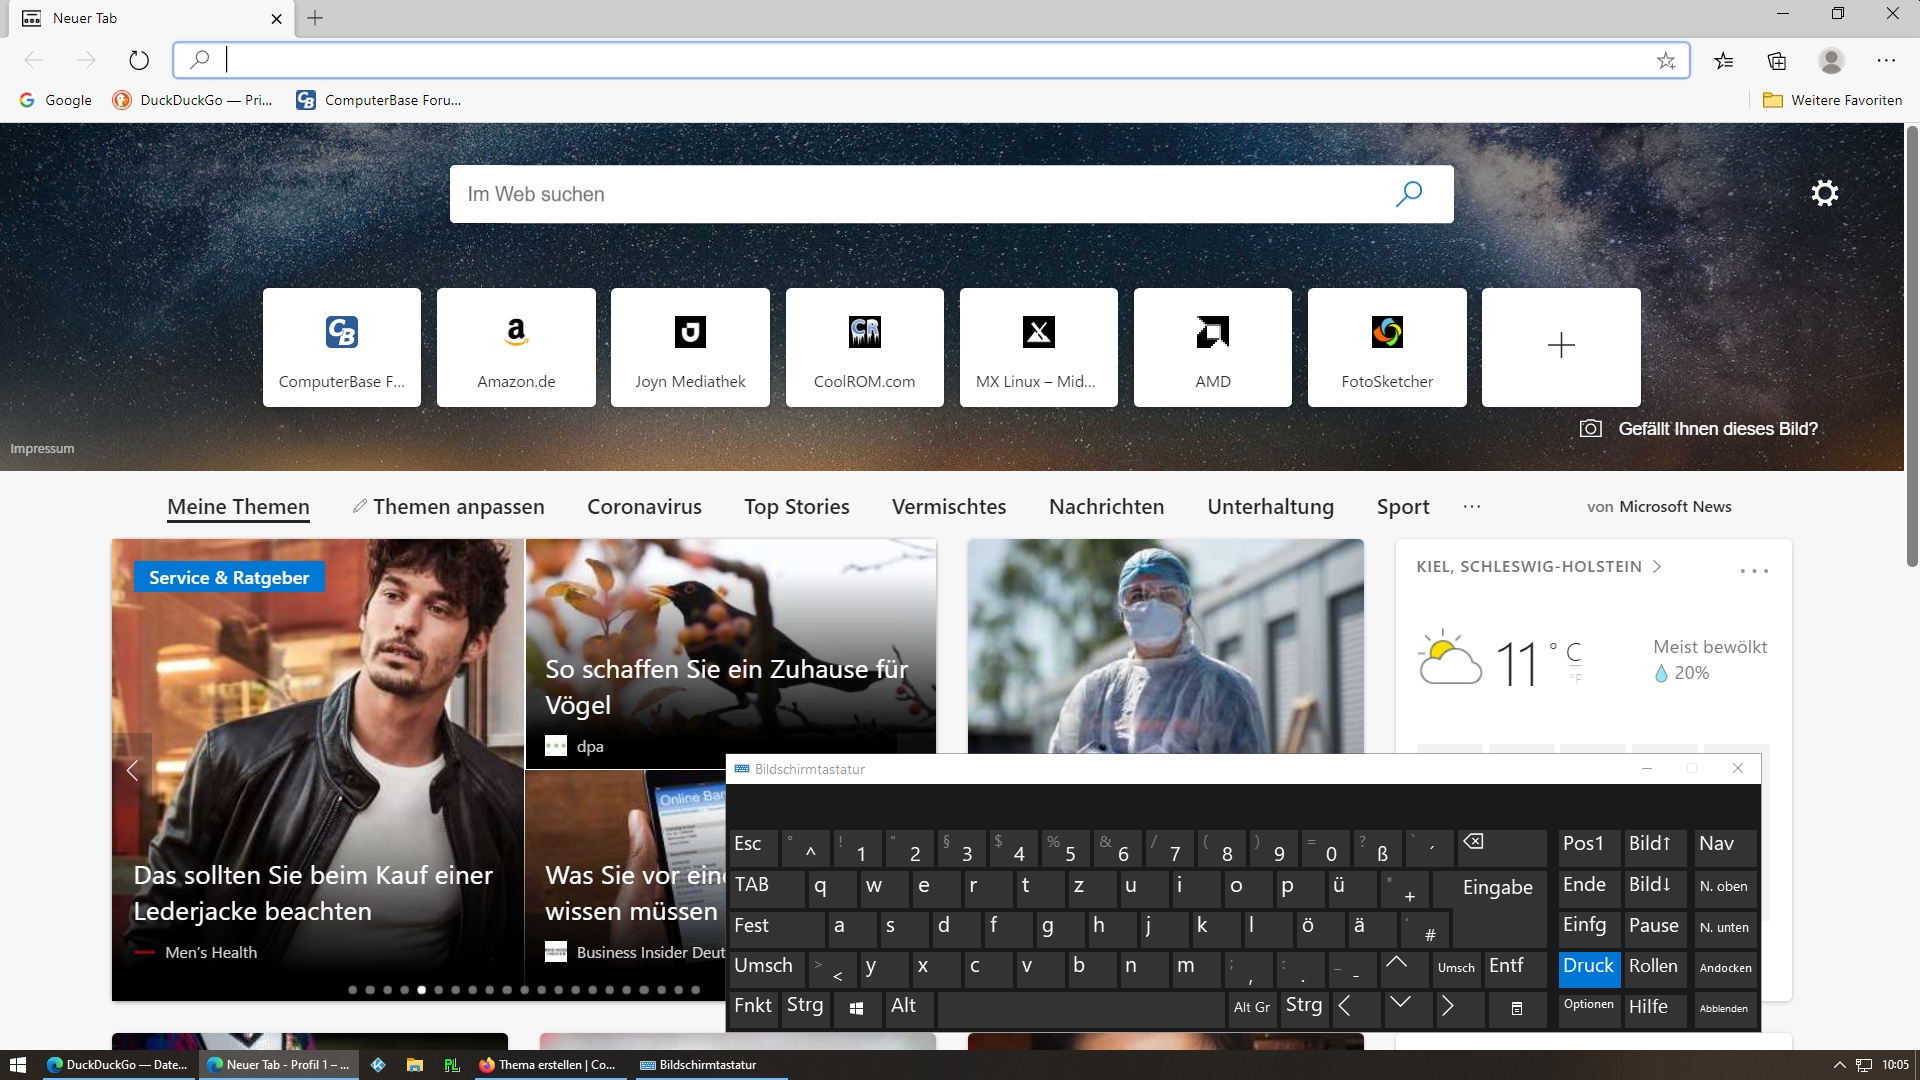The width and height of the screenshot is (1920, 1080).
Task: Select the Sport news tab
Action: pos(1402,507)
